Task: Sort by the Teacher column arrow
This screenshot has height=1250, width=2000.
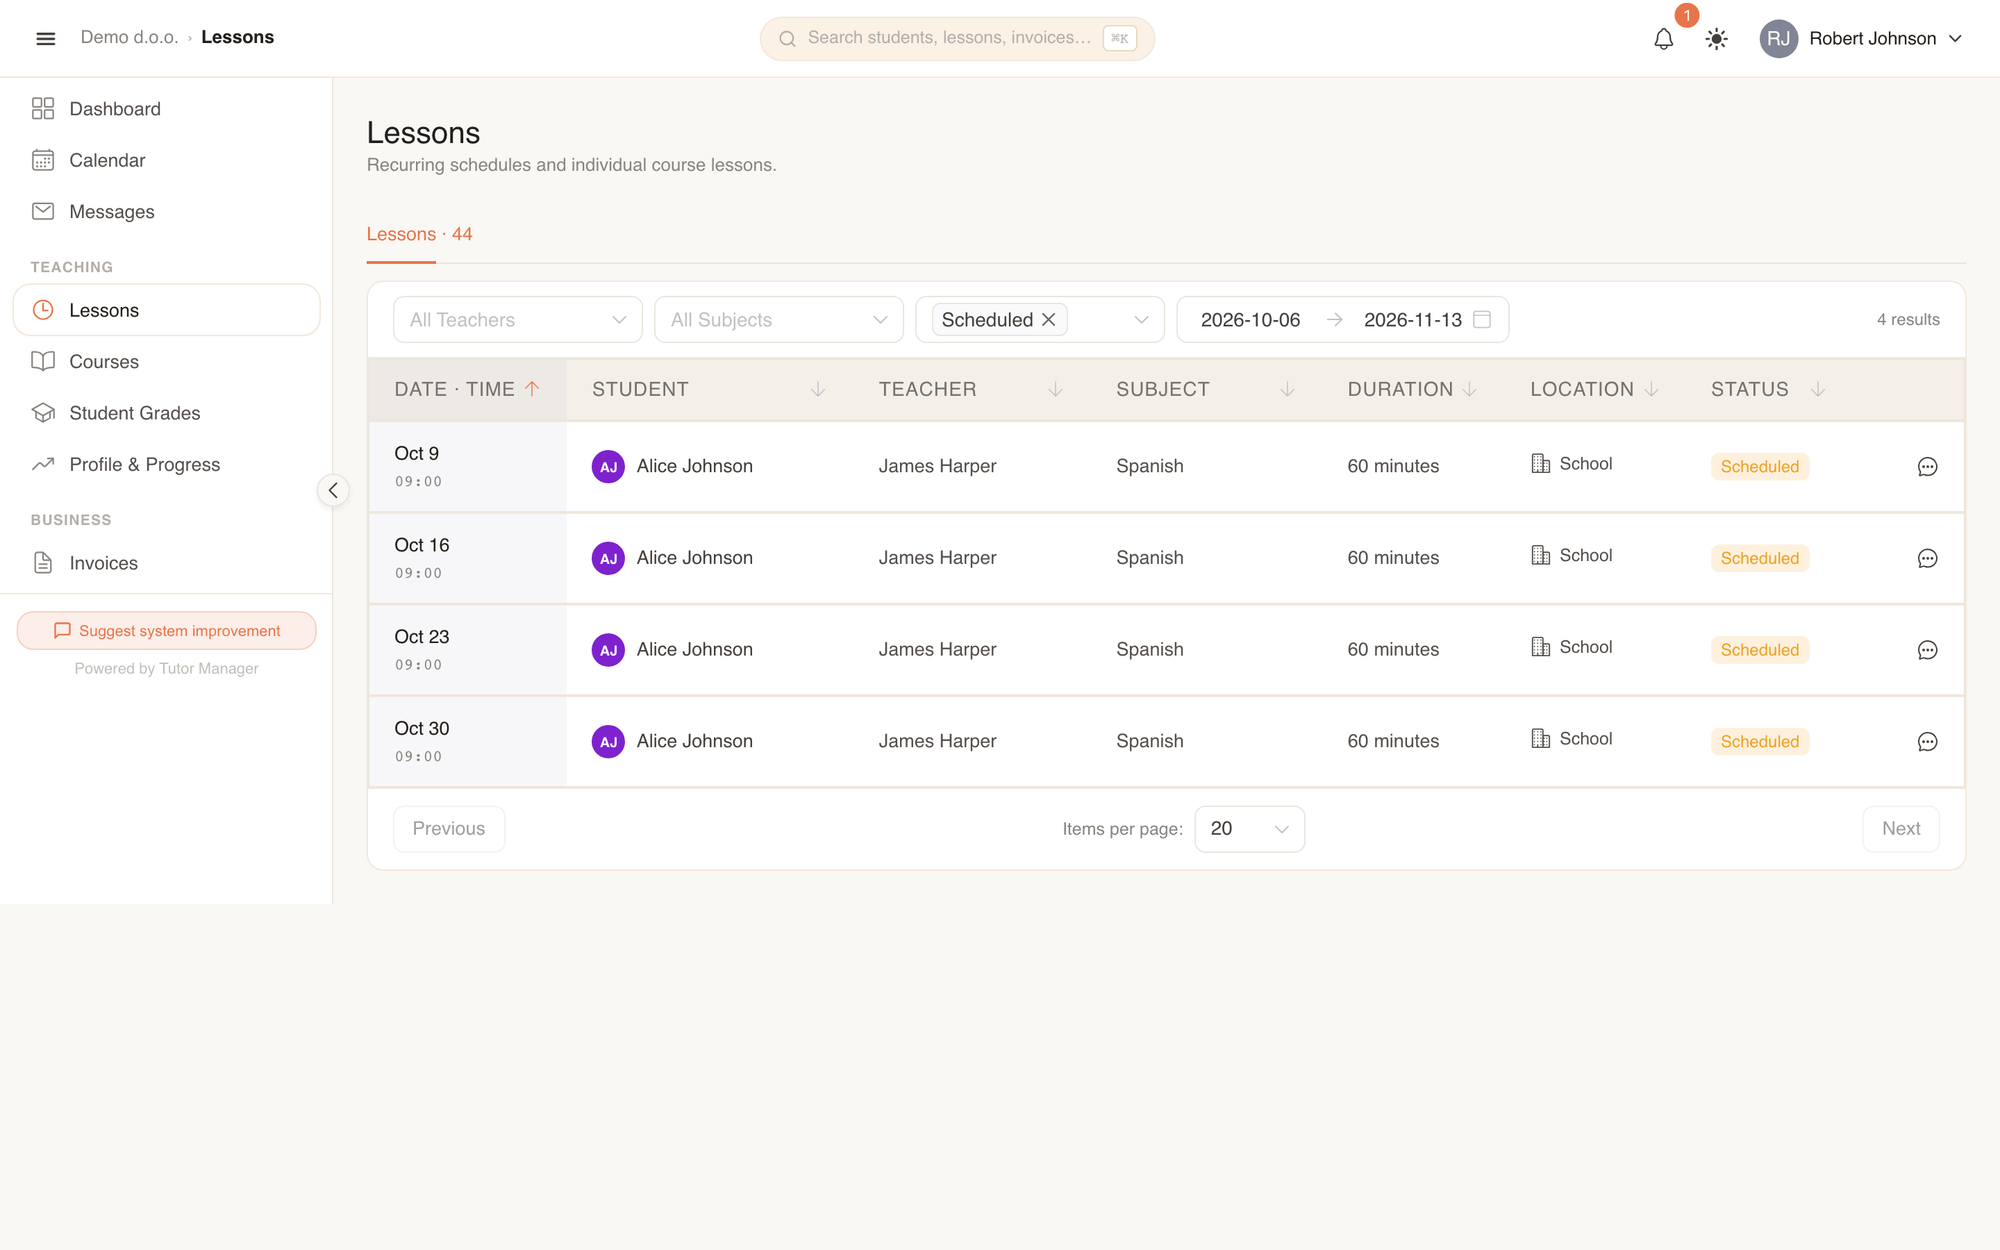Action: [x=1055, y=389]
